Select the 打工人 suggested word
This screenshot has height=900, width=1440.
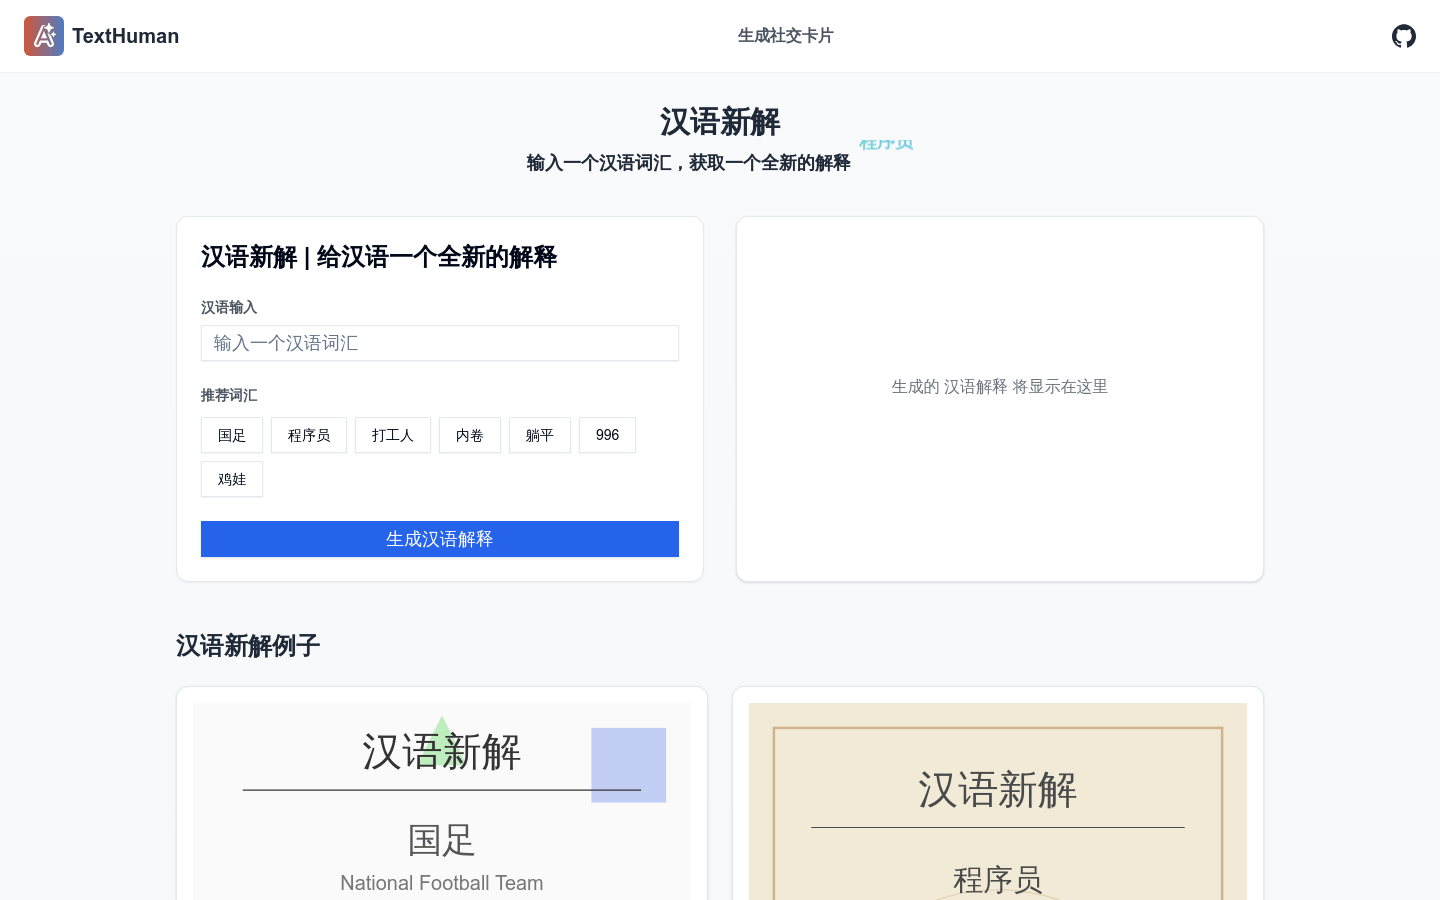393,435
